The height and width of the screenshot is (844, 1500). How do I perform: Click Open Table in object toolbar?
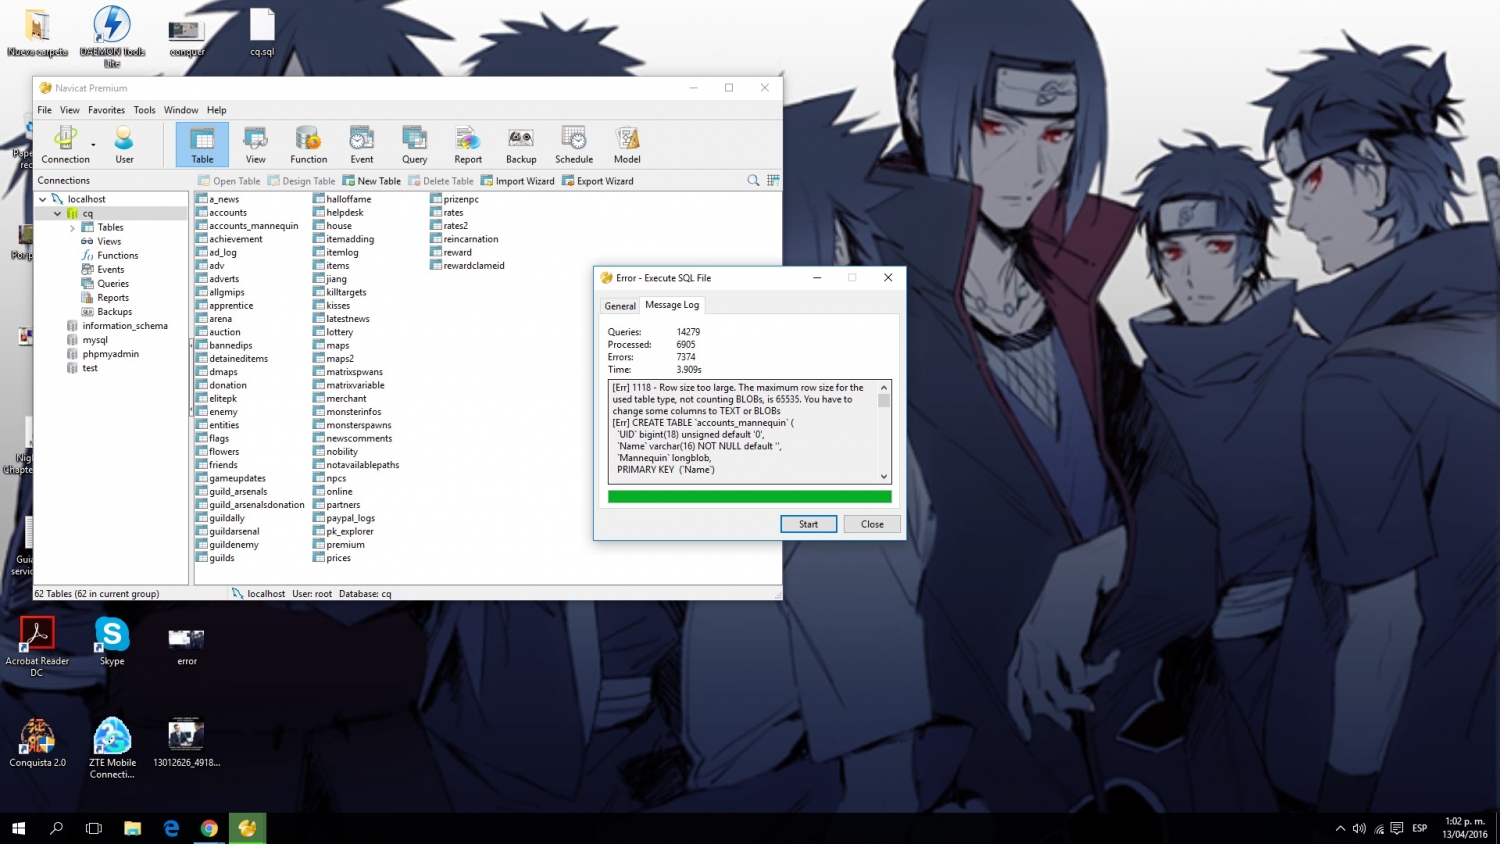(229, 181)
